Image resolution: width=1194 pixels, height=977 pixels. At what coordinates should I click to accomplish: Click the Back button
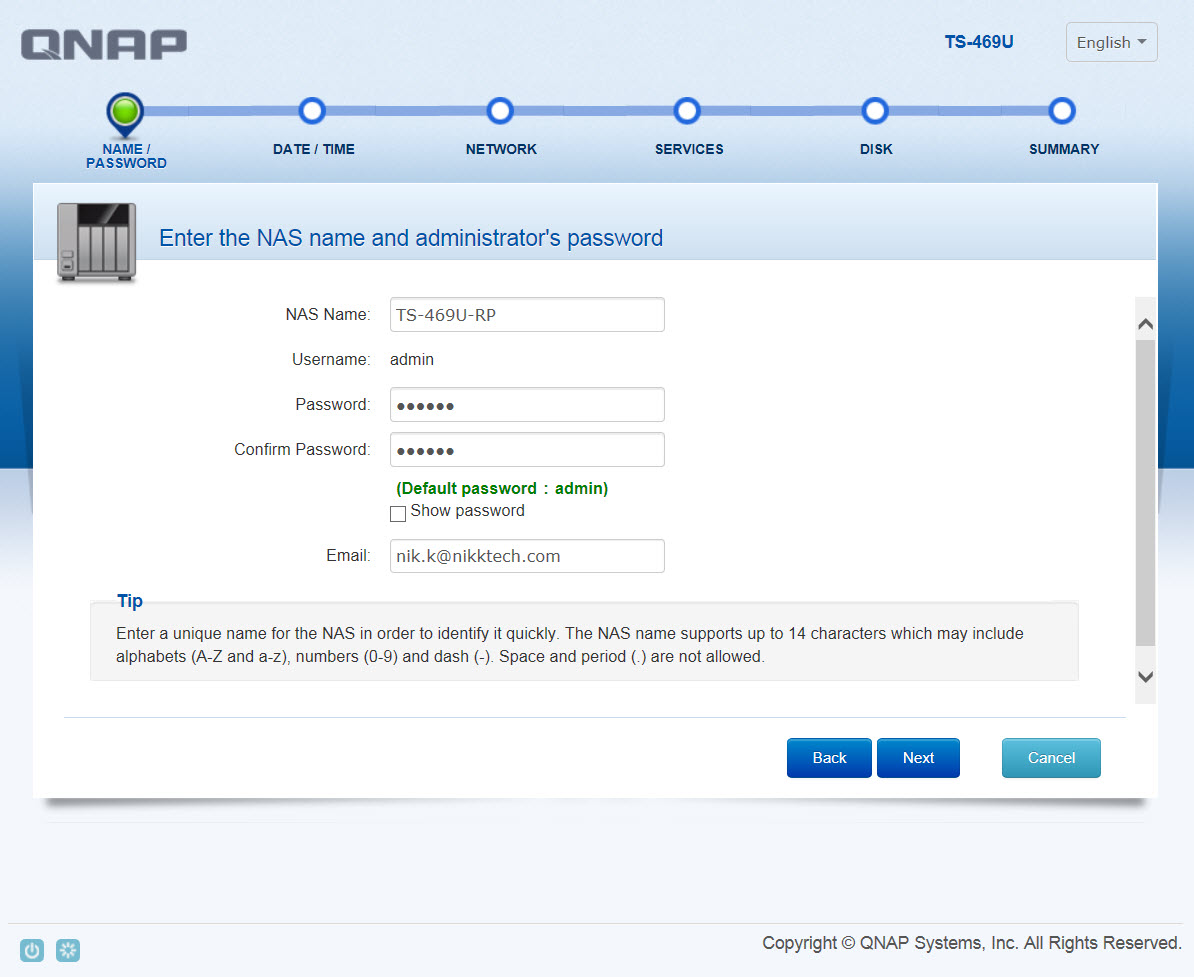click(829, 758)
